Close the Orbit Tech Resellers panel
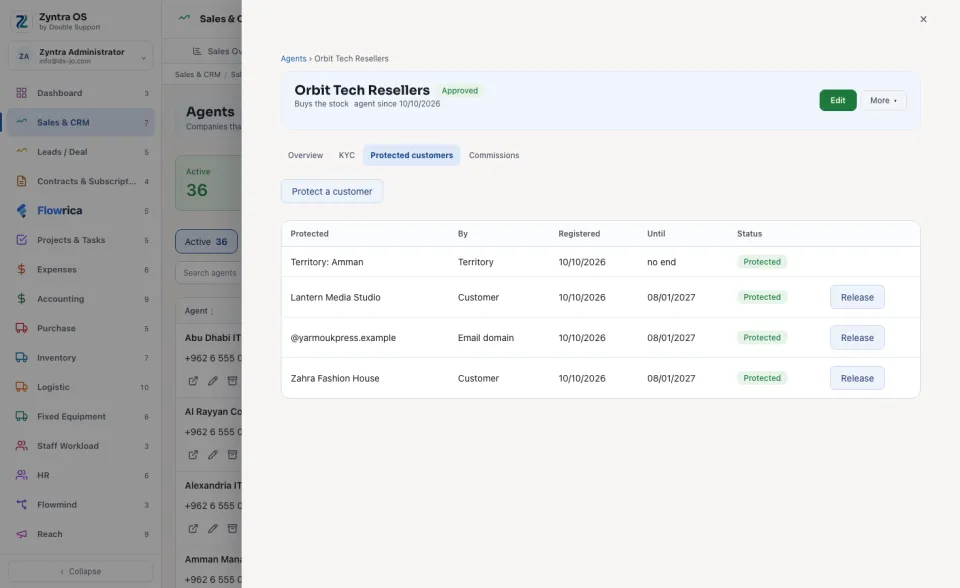This screenshot has width=960, height=588. (923, 19)
